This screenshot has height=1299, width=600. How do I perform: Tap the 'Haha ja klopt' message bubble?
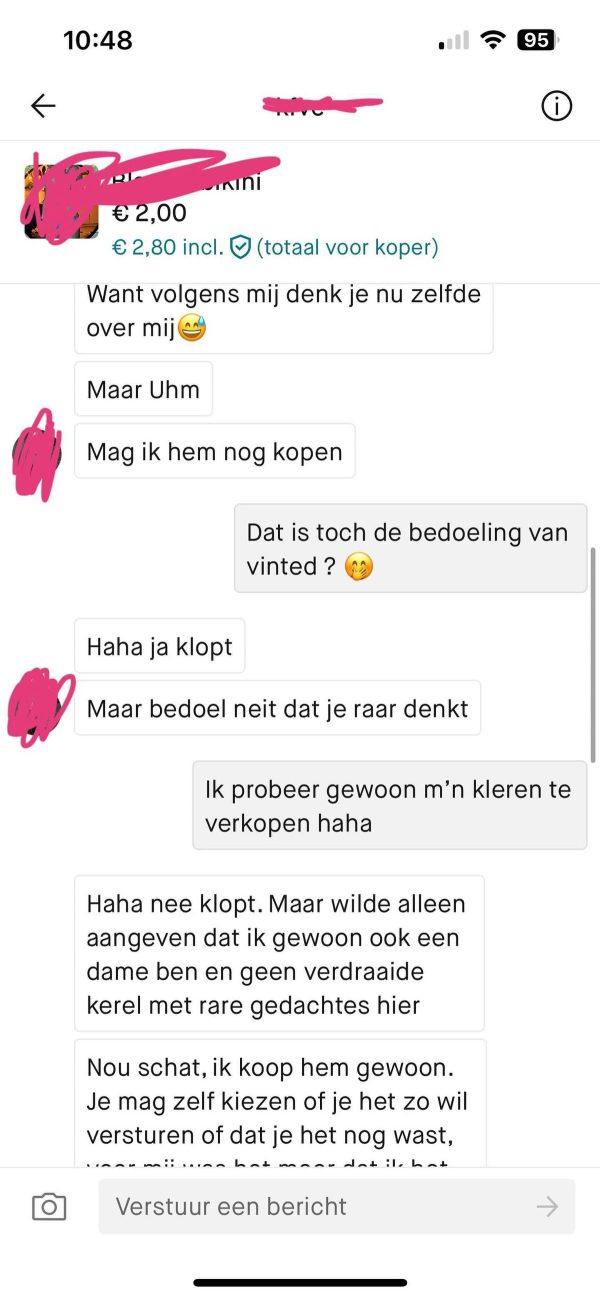160,647
